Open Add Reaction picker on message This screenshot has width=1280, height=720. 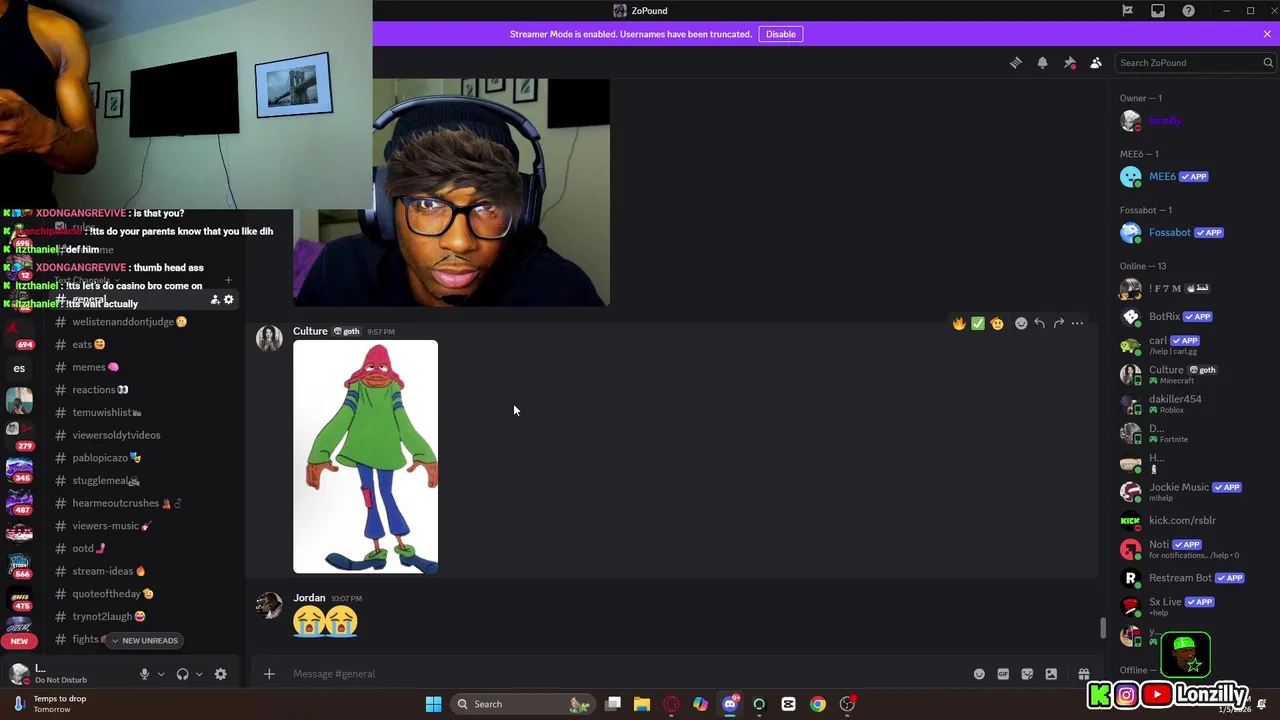point(1021,323)
